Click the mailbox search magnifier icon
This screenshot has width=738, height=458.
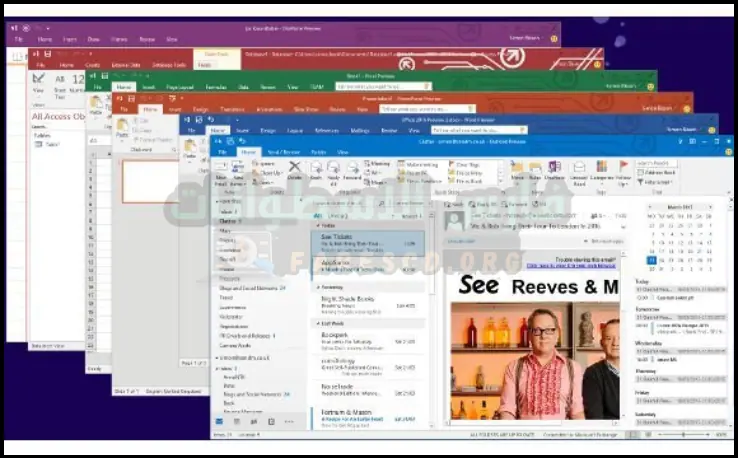[x=382, y=203]
